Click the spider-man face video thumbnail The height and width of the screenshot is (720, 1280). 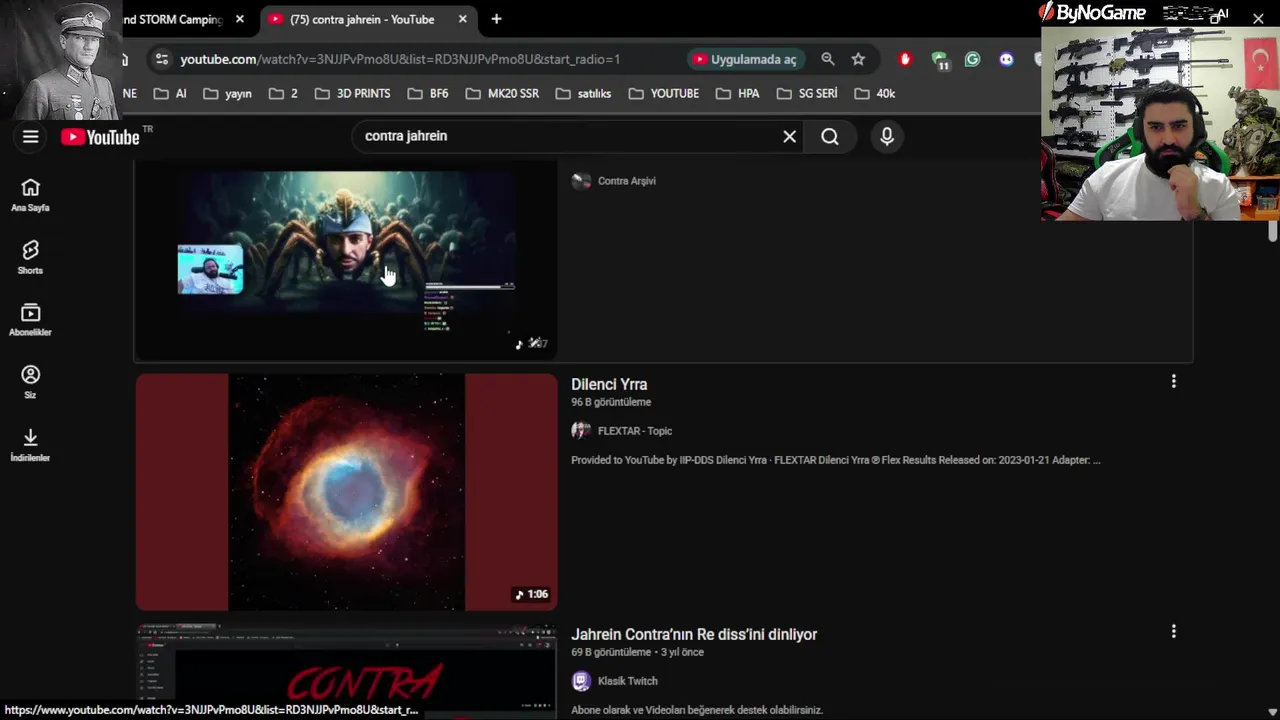coord(346,260)
